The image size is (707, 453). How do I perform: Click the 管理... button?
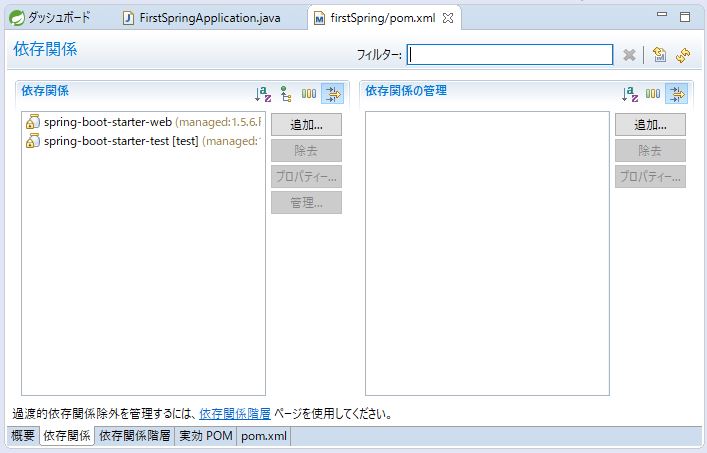pyautogui.click(x=307, y=203)
